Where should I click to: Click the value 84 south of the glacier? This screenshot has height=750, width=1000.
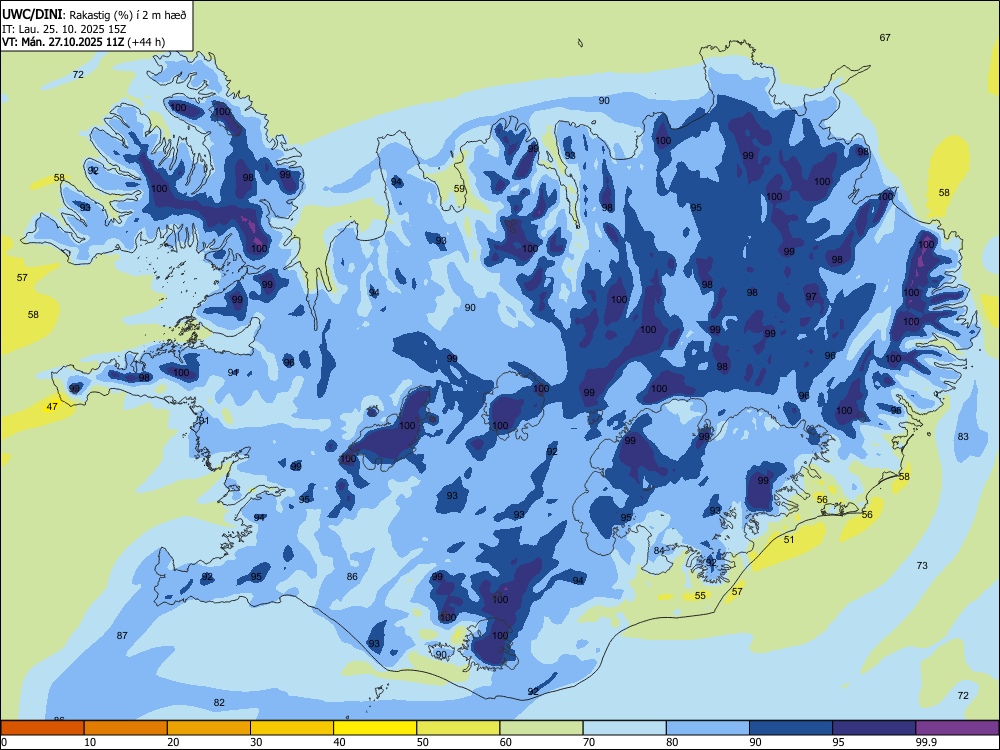(659, 550)
